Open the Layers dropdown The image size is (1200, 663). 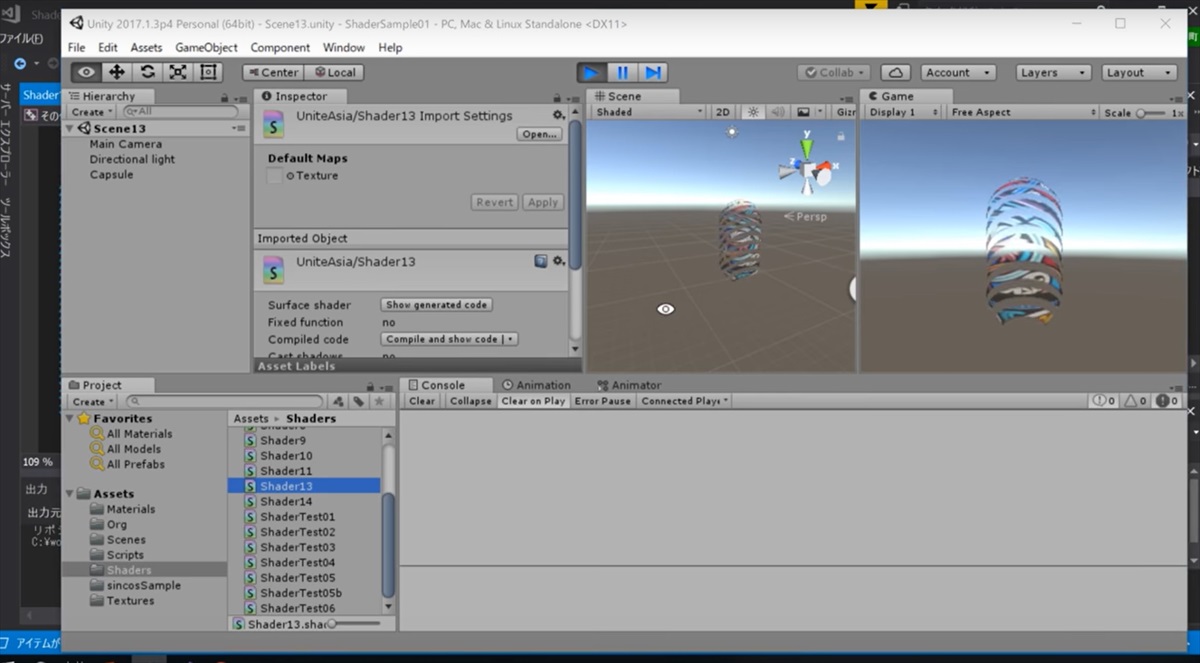[1052, 72]
